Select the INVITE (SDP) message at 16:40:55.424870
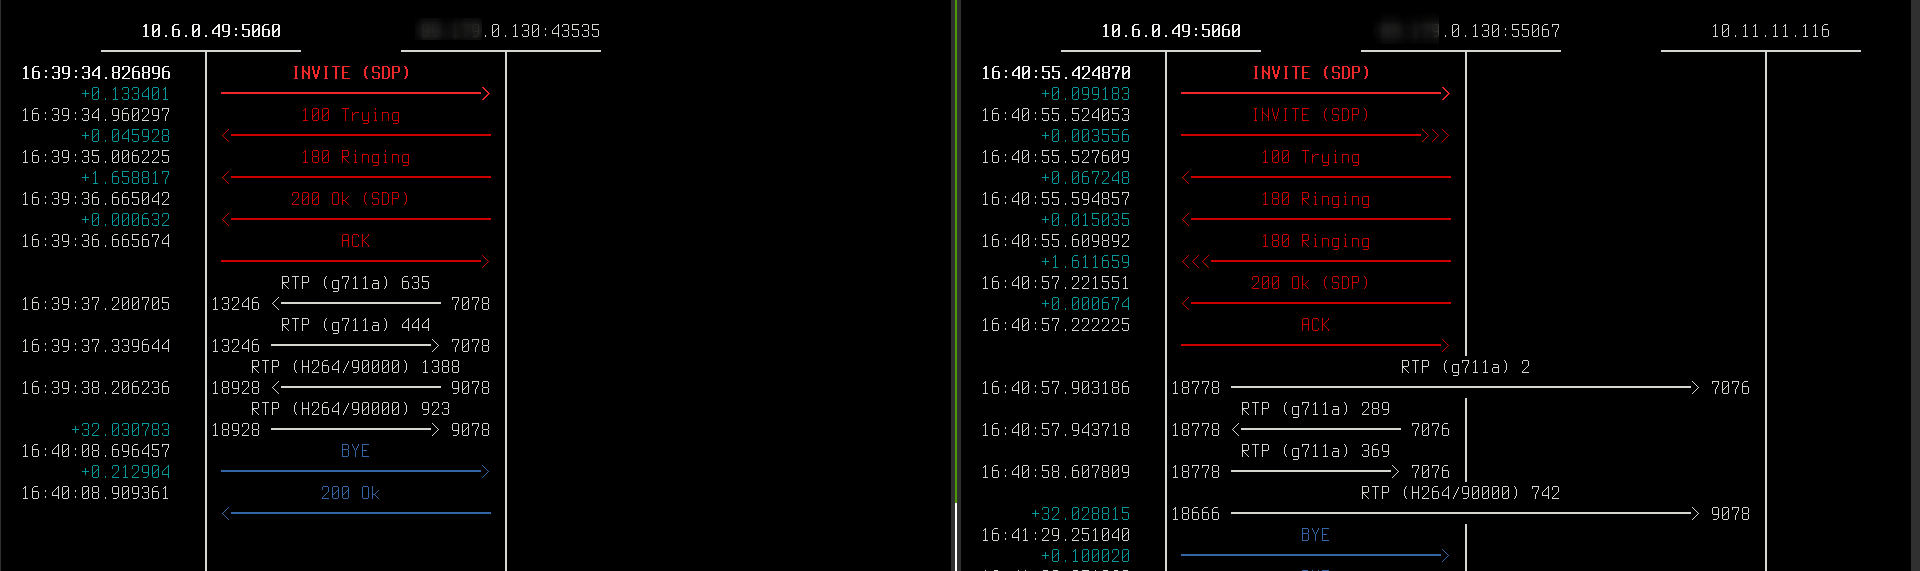Viewport: 1920px width, 571px height. click(1310, 74)
